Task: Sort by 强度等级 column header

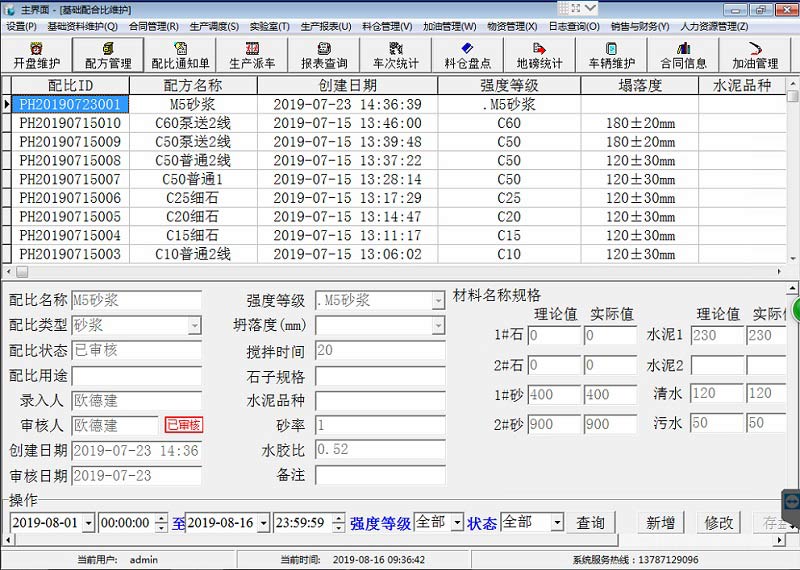Action: 509,85
